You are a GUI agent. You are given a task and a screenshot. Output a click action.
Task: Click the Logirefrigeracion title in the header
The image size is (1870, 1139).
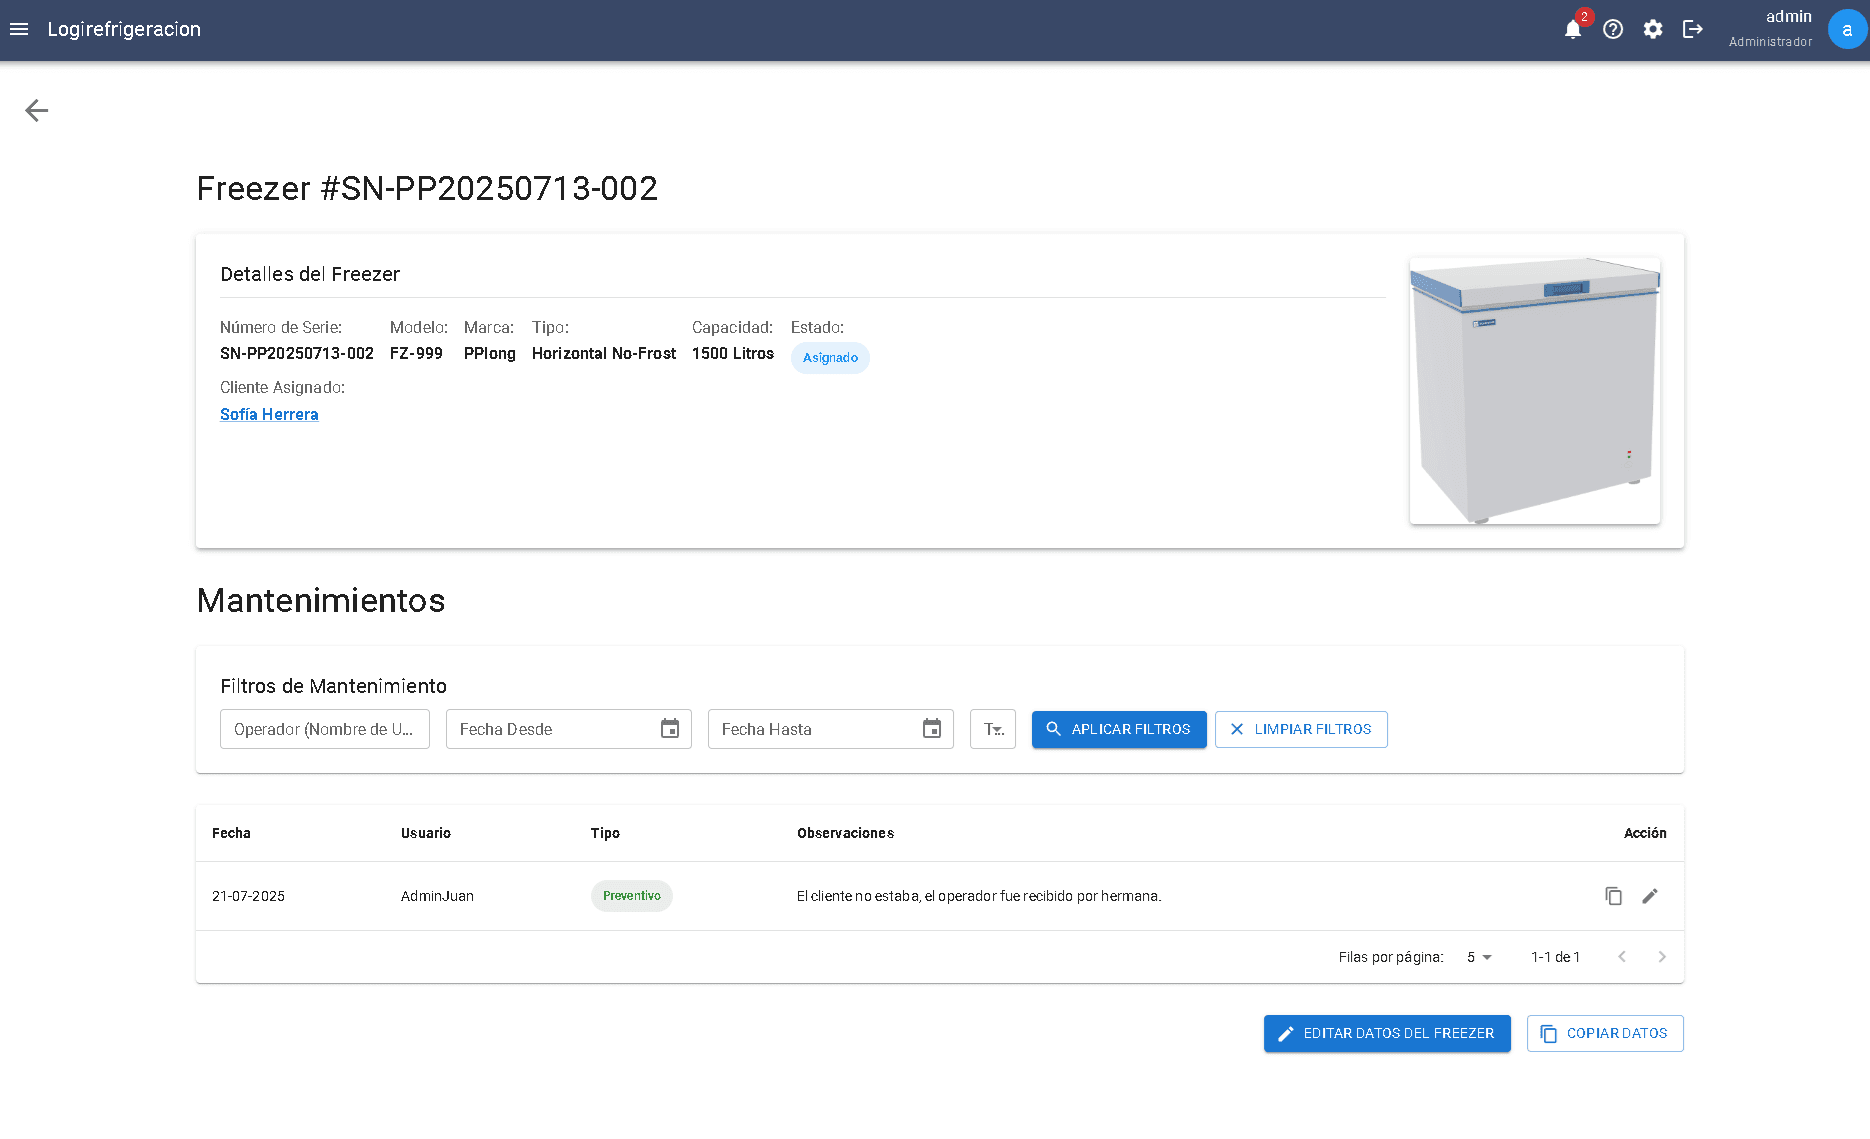124,29
